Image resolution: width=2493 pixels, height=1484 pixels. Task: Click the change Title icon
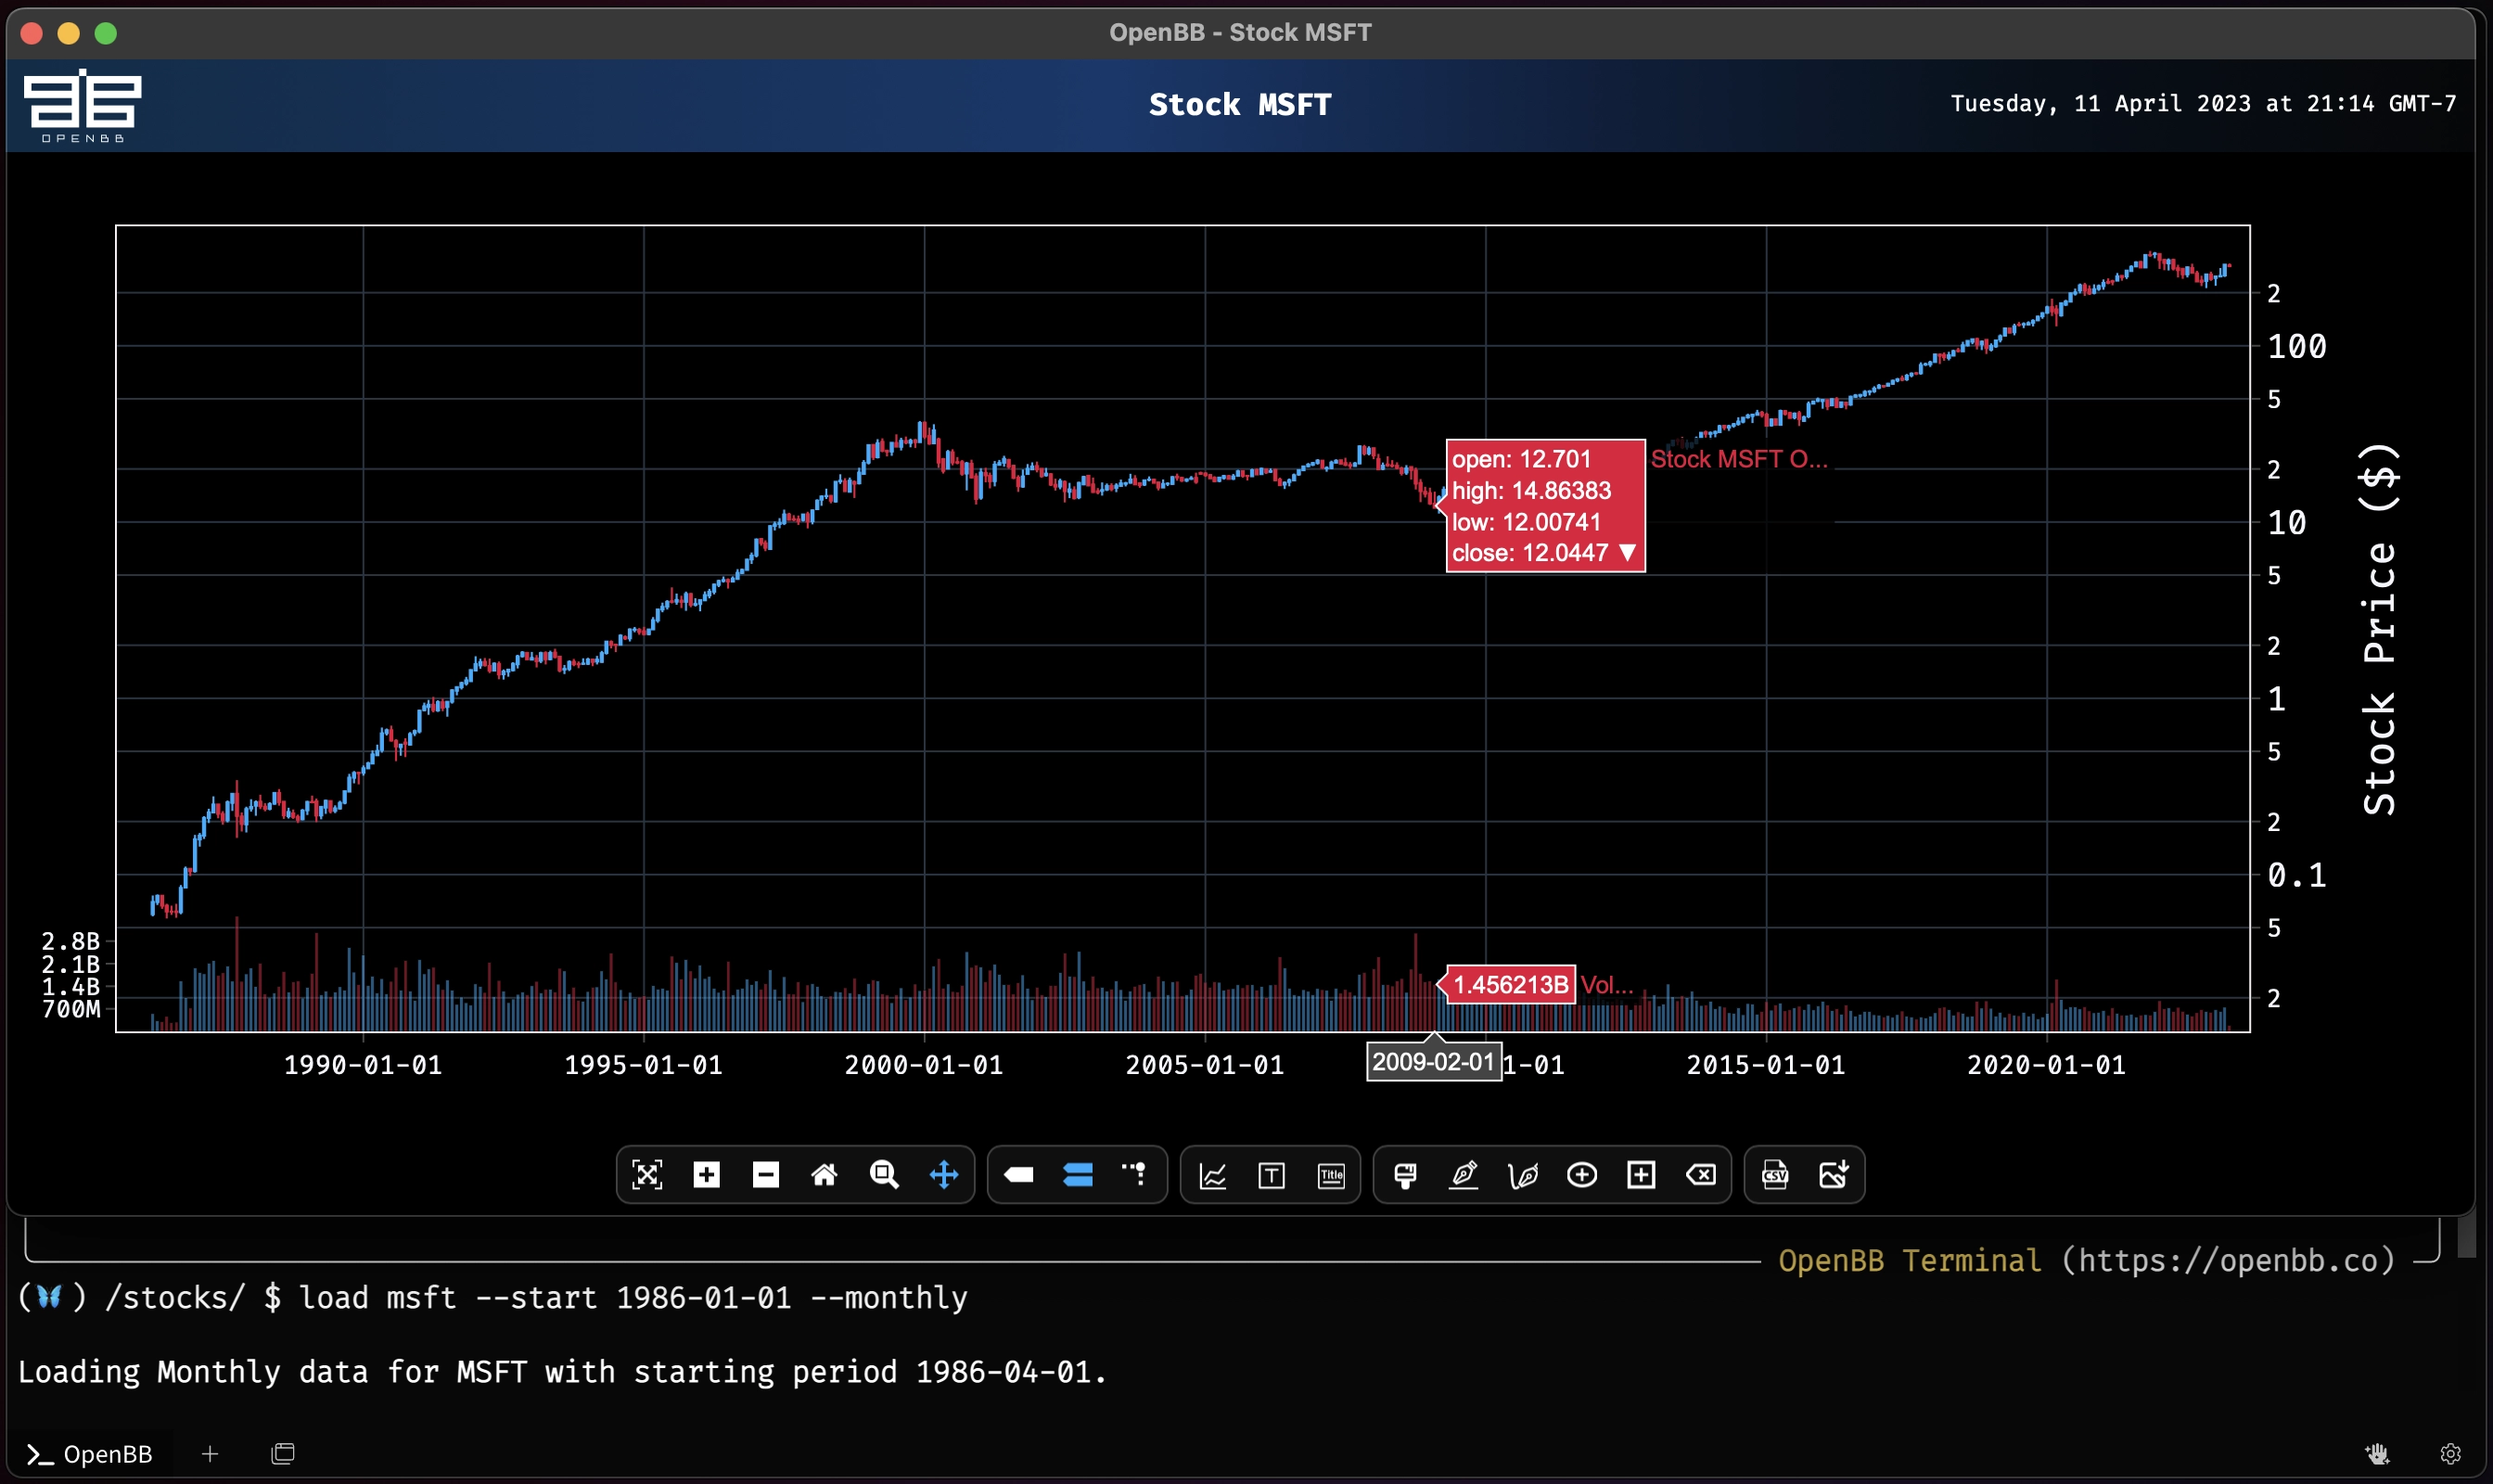pos(1331,1174)
